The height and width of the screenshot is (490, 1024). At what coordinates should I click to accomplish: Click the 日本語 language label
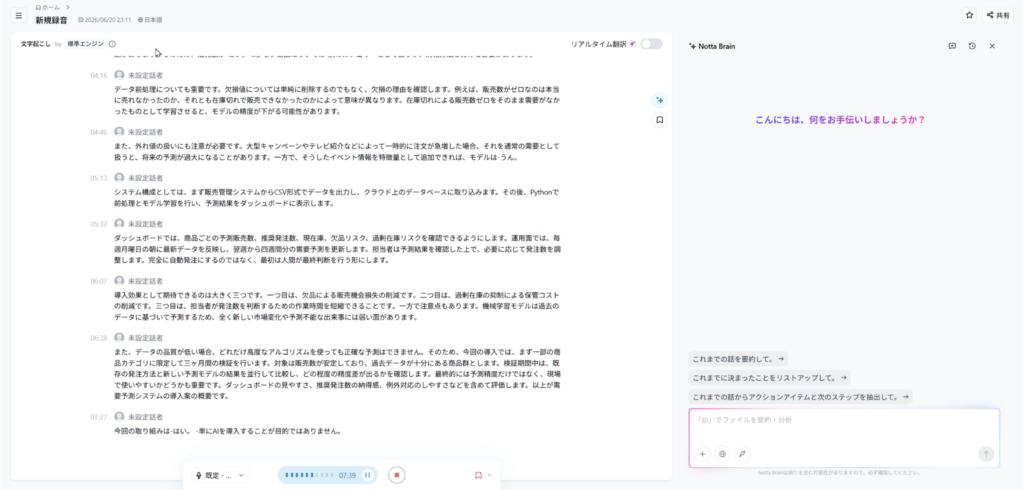(153, 20)
